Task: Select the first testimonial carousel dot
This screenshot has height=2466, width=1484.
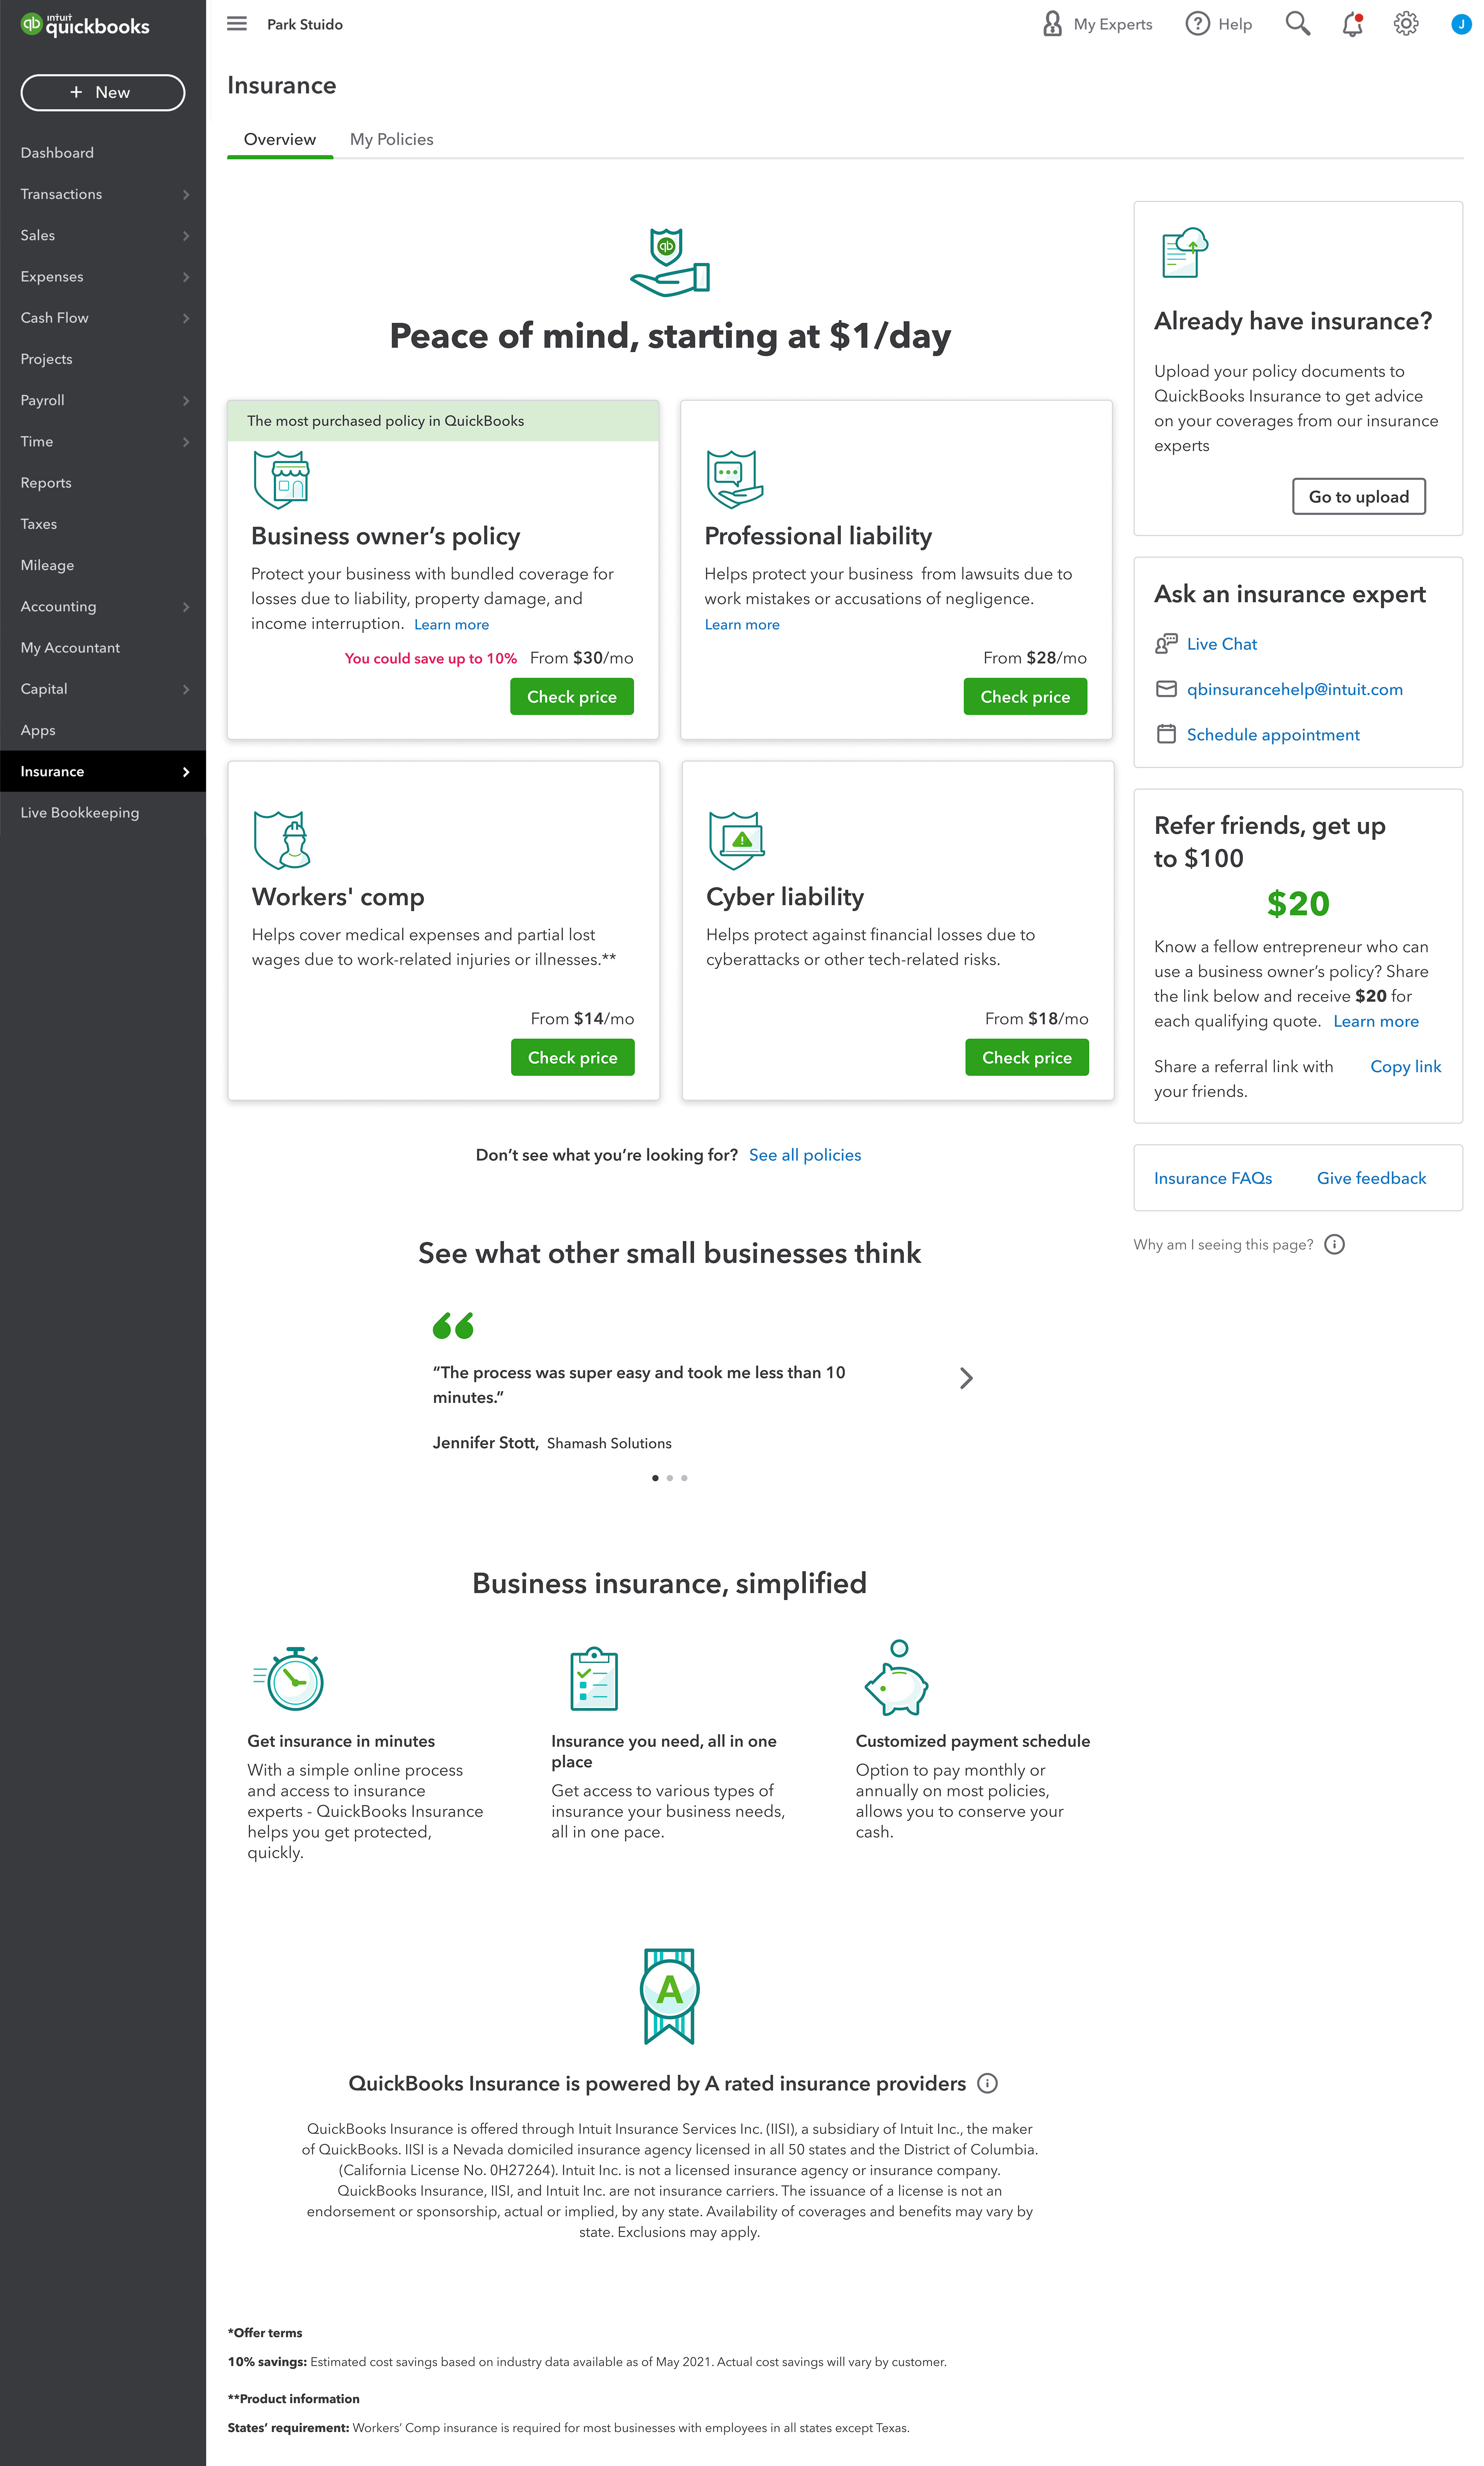Action: tap(655, 1478)
